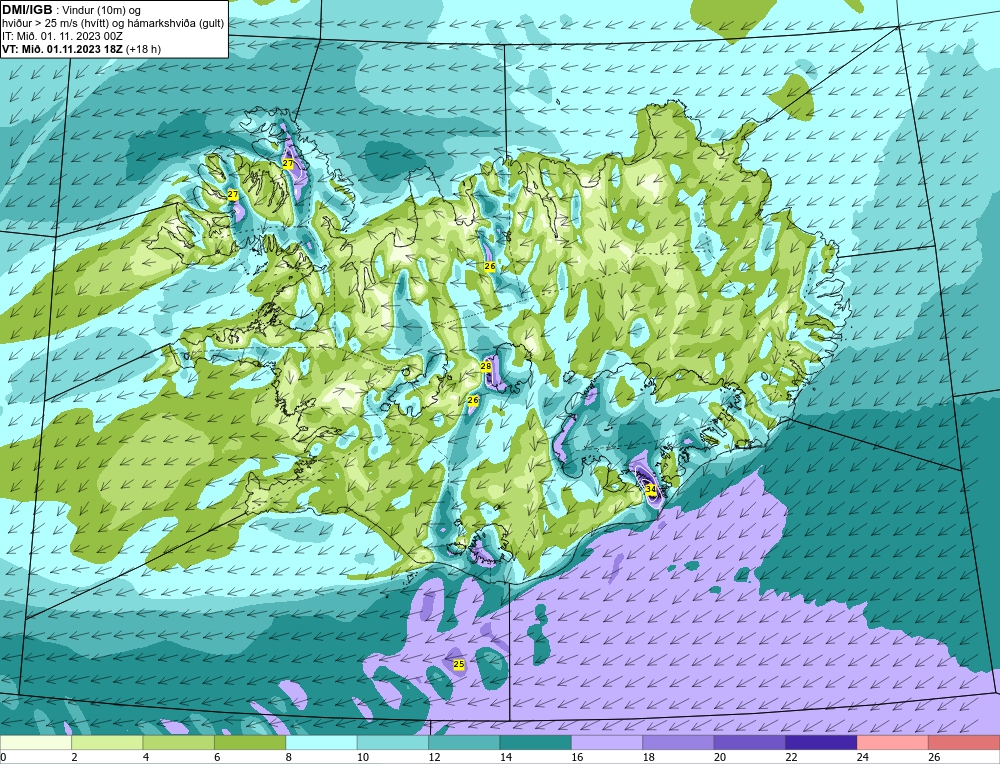Click the '10' legend scale number
The image size is (1000, 764).
363,757
